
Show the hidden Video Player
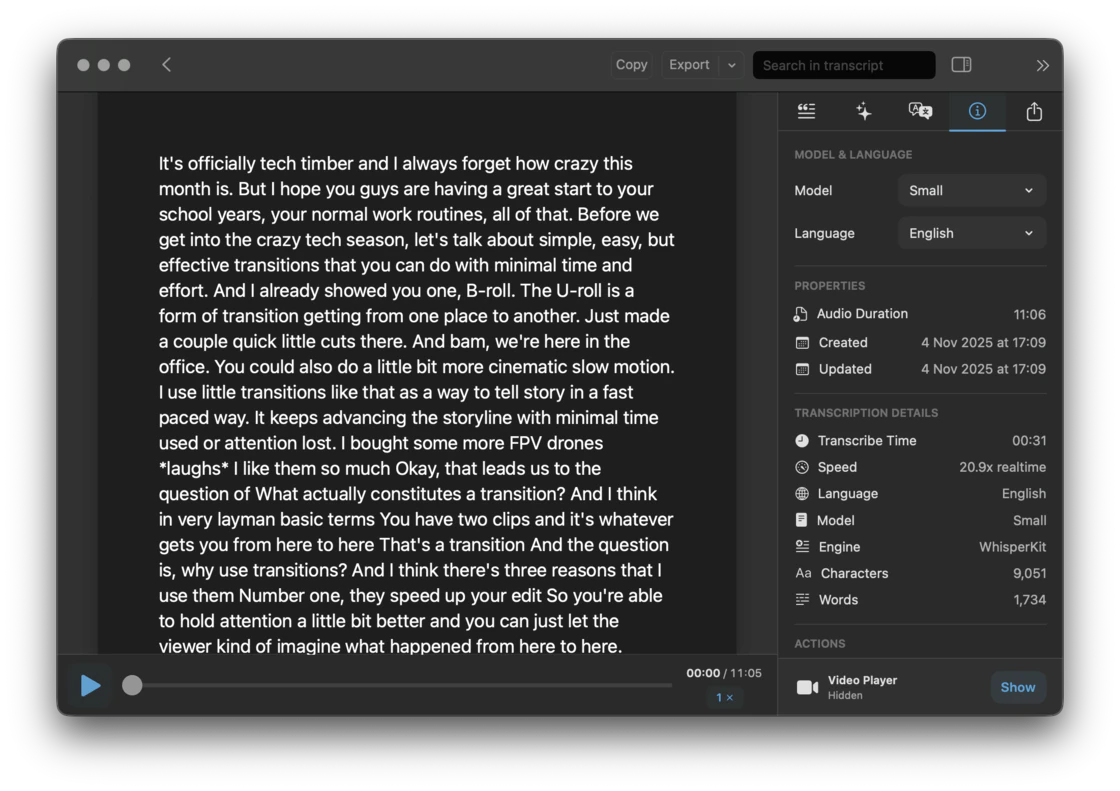tap(1017, 687)
